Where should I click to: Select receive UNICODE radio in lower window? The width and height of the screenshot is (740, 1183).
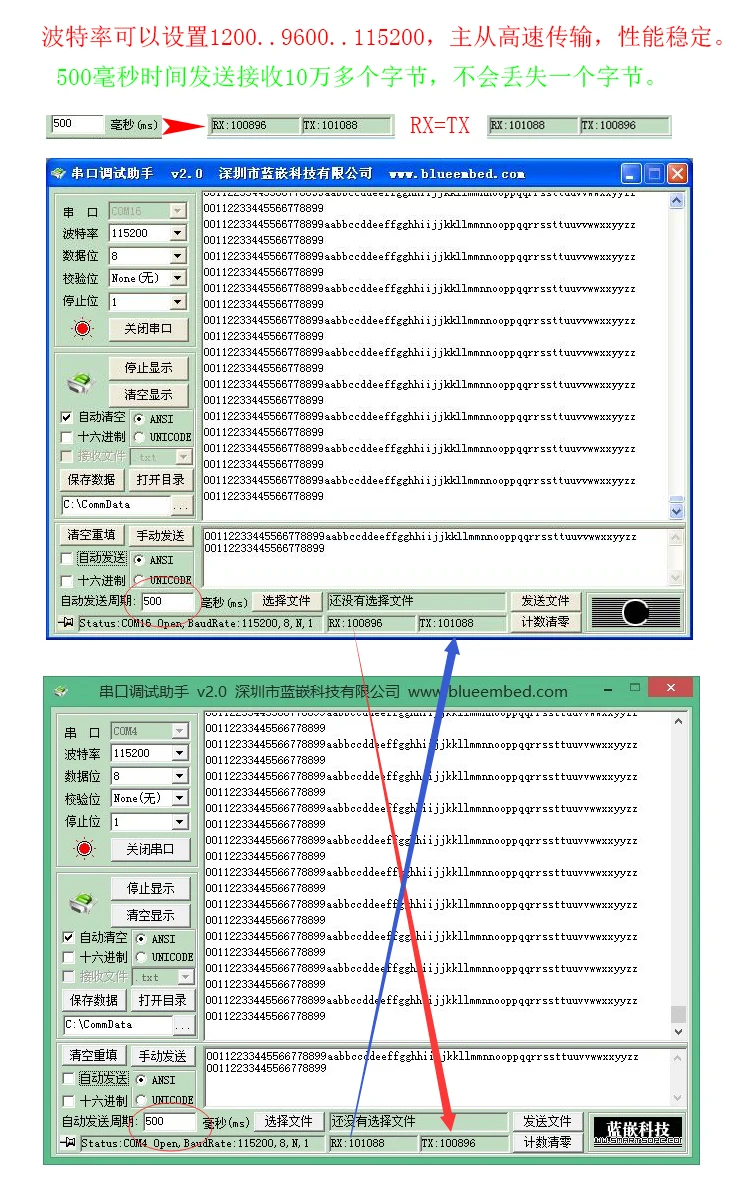pos(140,957)
